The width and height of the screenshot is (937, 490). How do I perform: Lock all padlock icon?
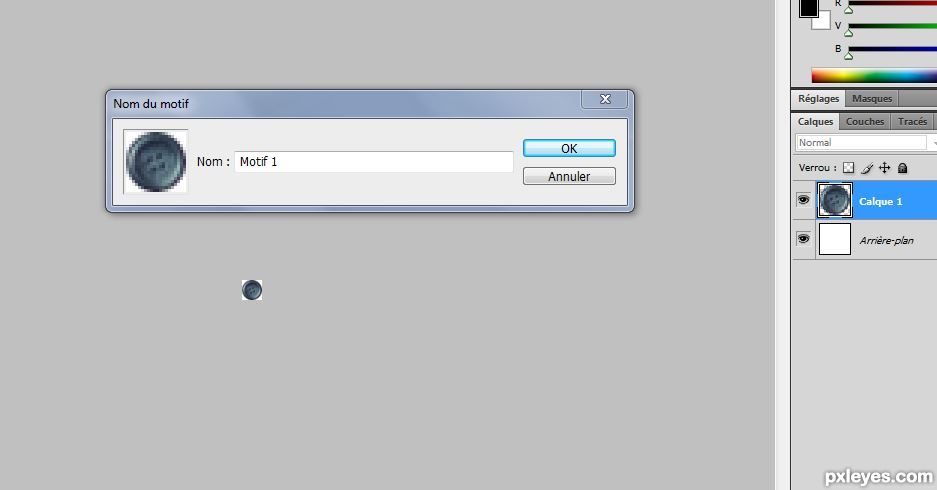pyautogui.click(x=902, y=168)
